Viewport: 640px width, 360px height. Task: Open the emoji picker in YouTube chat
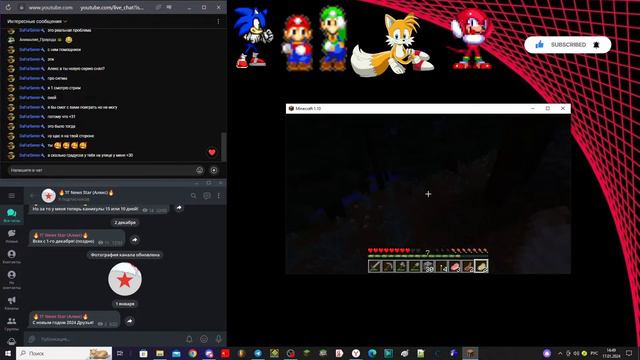[200, 170]
